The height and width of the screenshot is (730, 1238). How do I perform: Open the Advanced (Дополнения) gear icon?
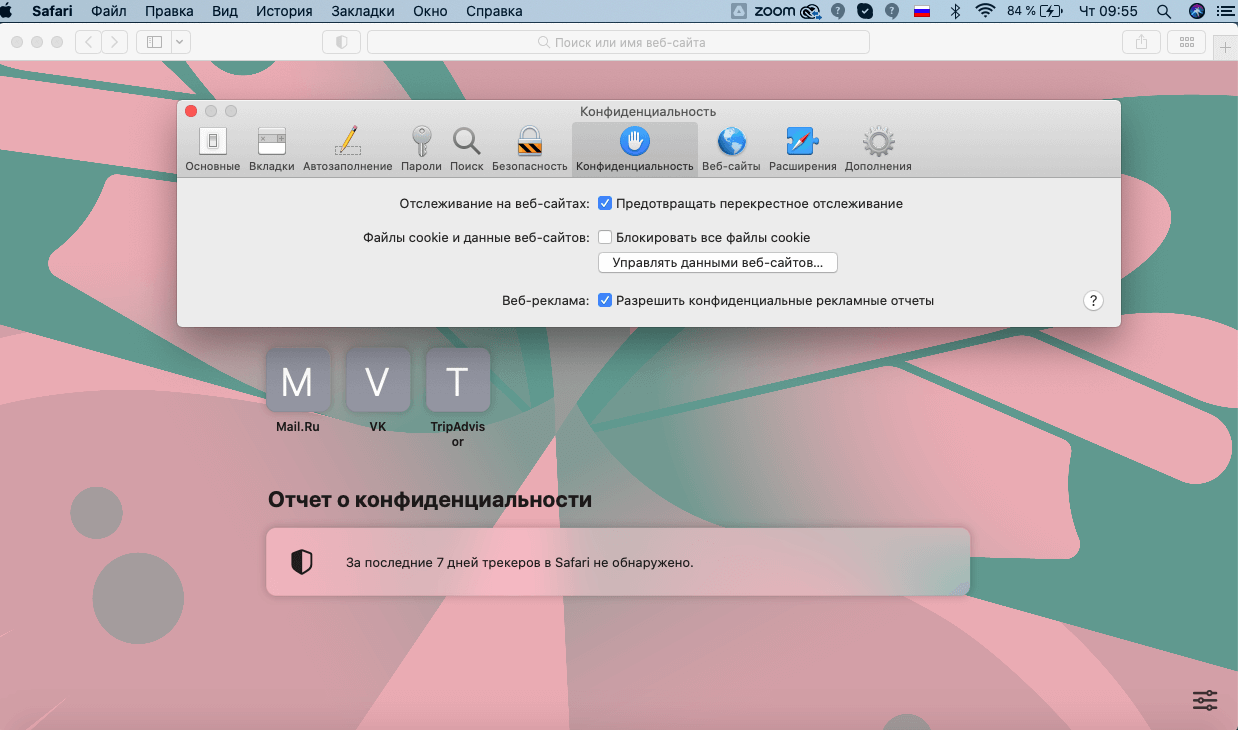click(x=878, y=142)
